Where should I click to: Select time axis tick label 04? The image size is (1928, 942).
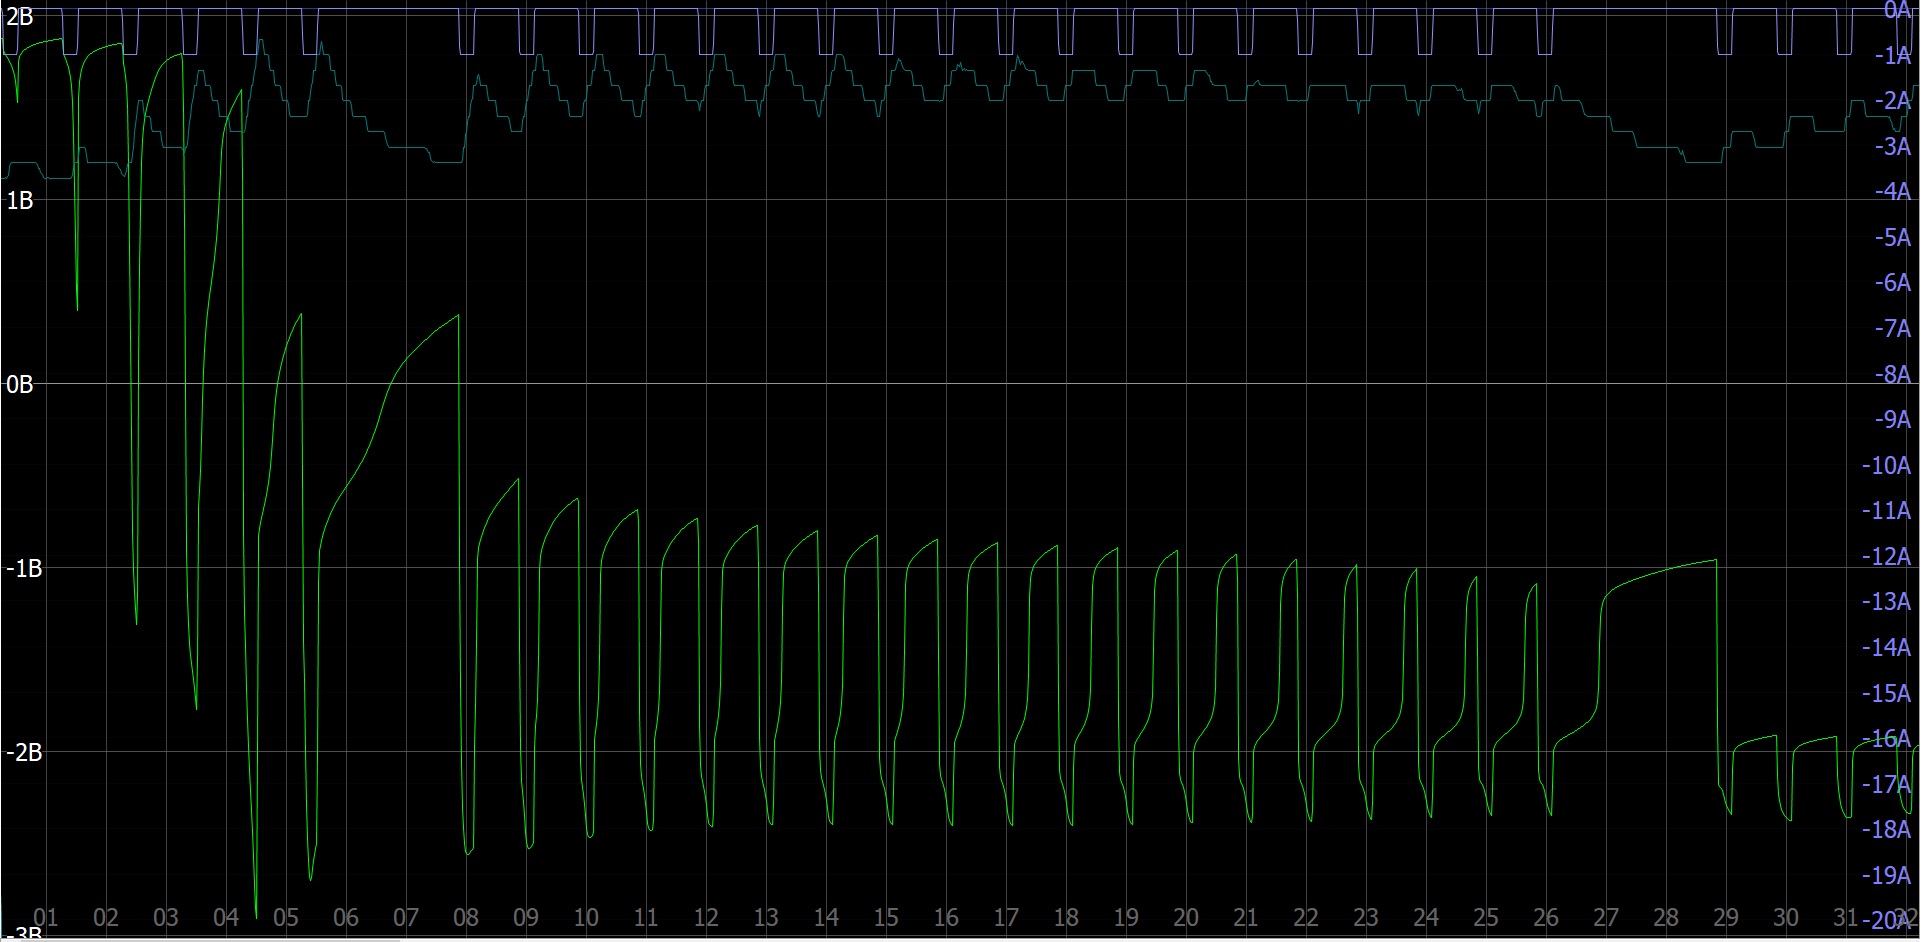[x=226, y=918]
